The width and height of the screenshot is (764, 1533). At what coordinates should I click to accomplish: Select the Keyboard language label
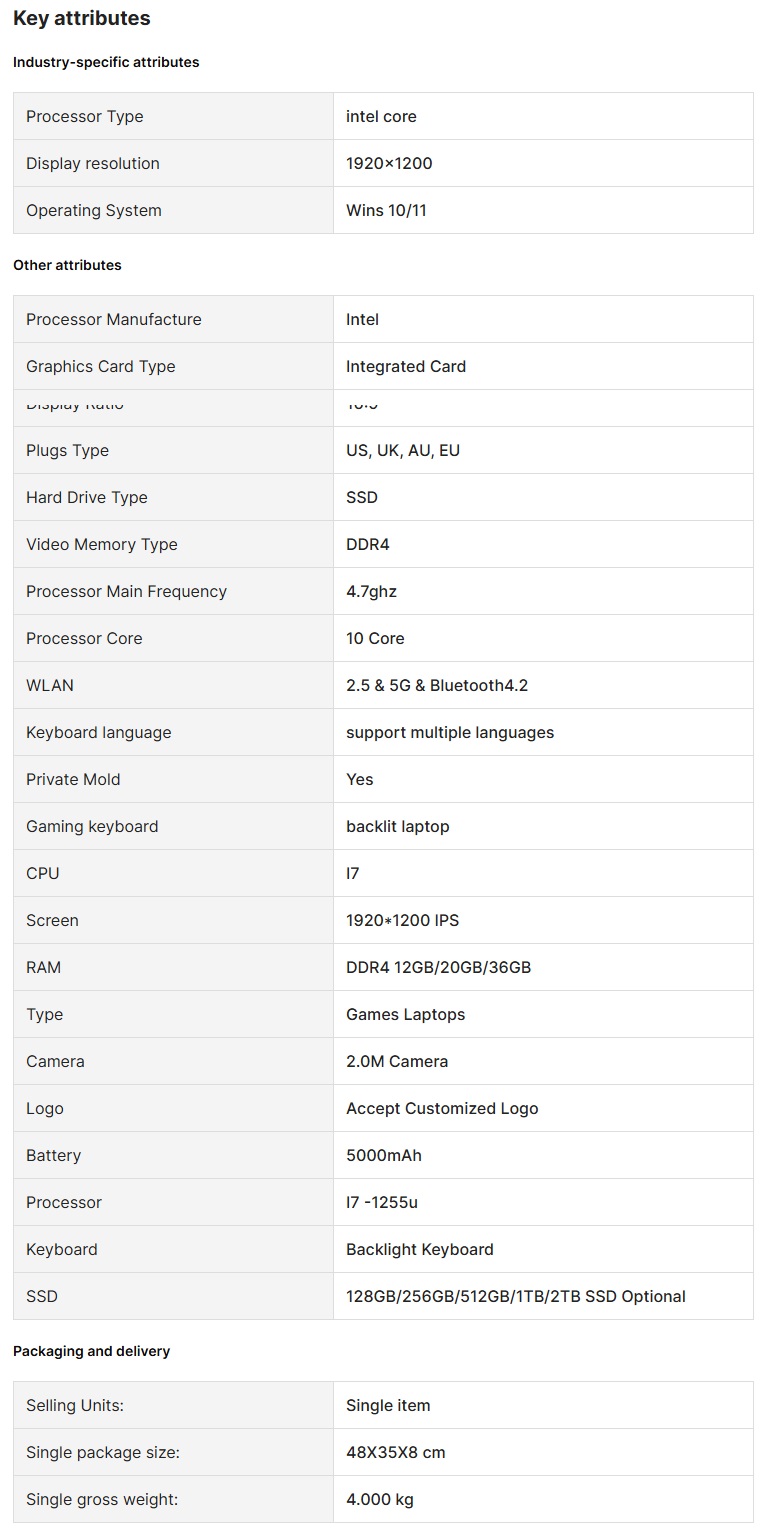click(98, 732)
